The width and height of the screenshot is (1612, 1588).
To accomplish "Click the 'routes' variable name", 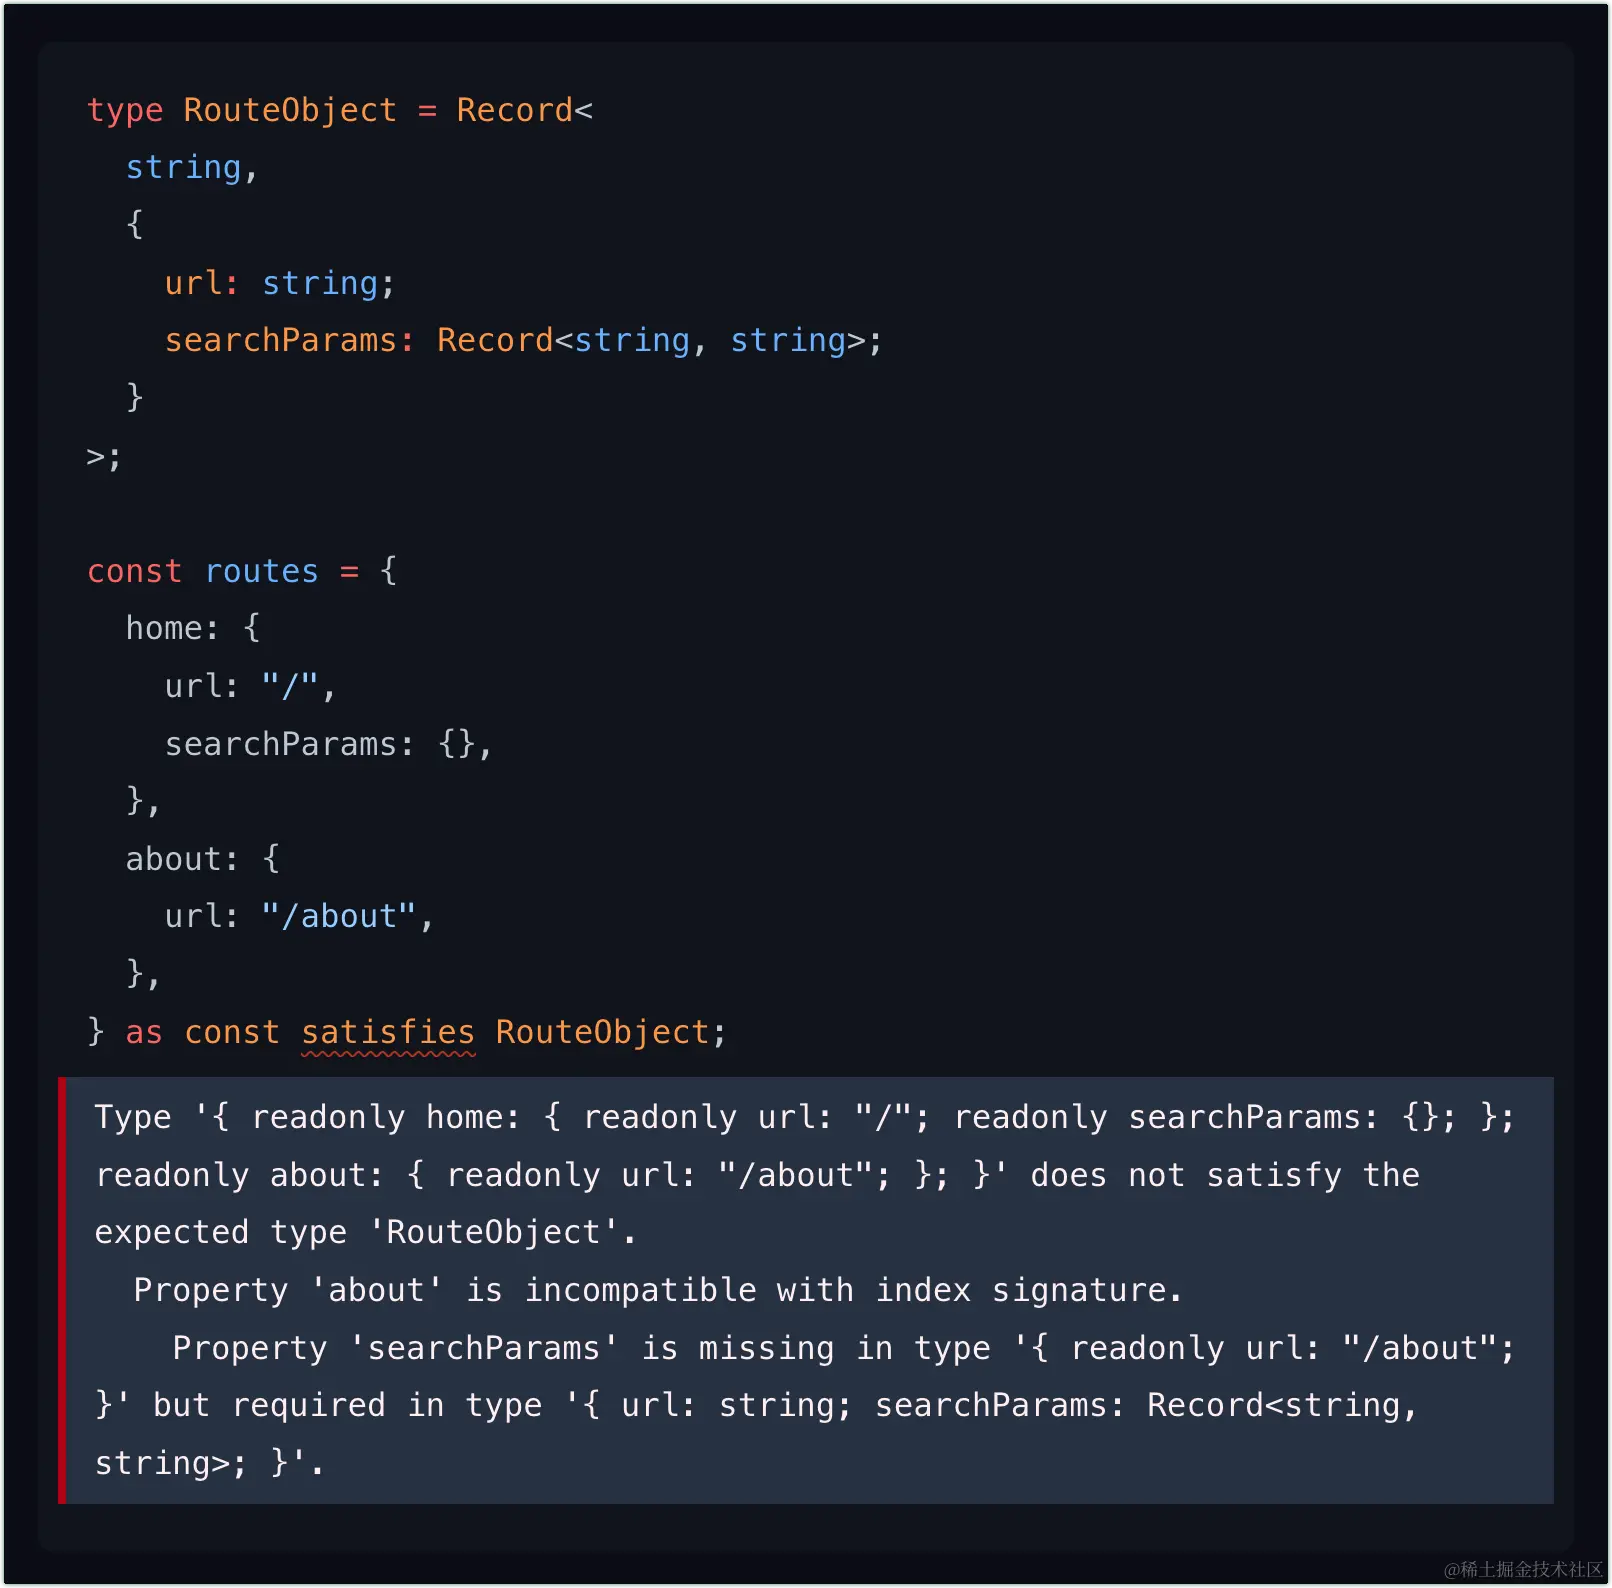I will (262, 571).
